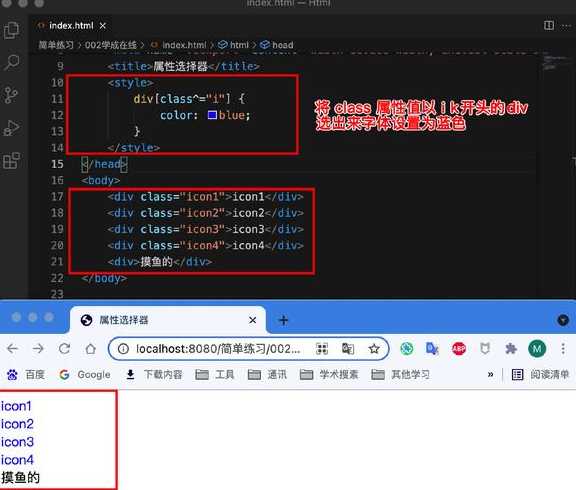576x490 pixels.
Task: Click the class="icon4" code line
Action: pos(206,245)
